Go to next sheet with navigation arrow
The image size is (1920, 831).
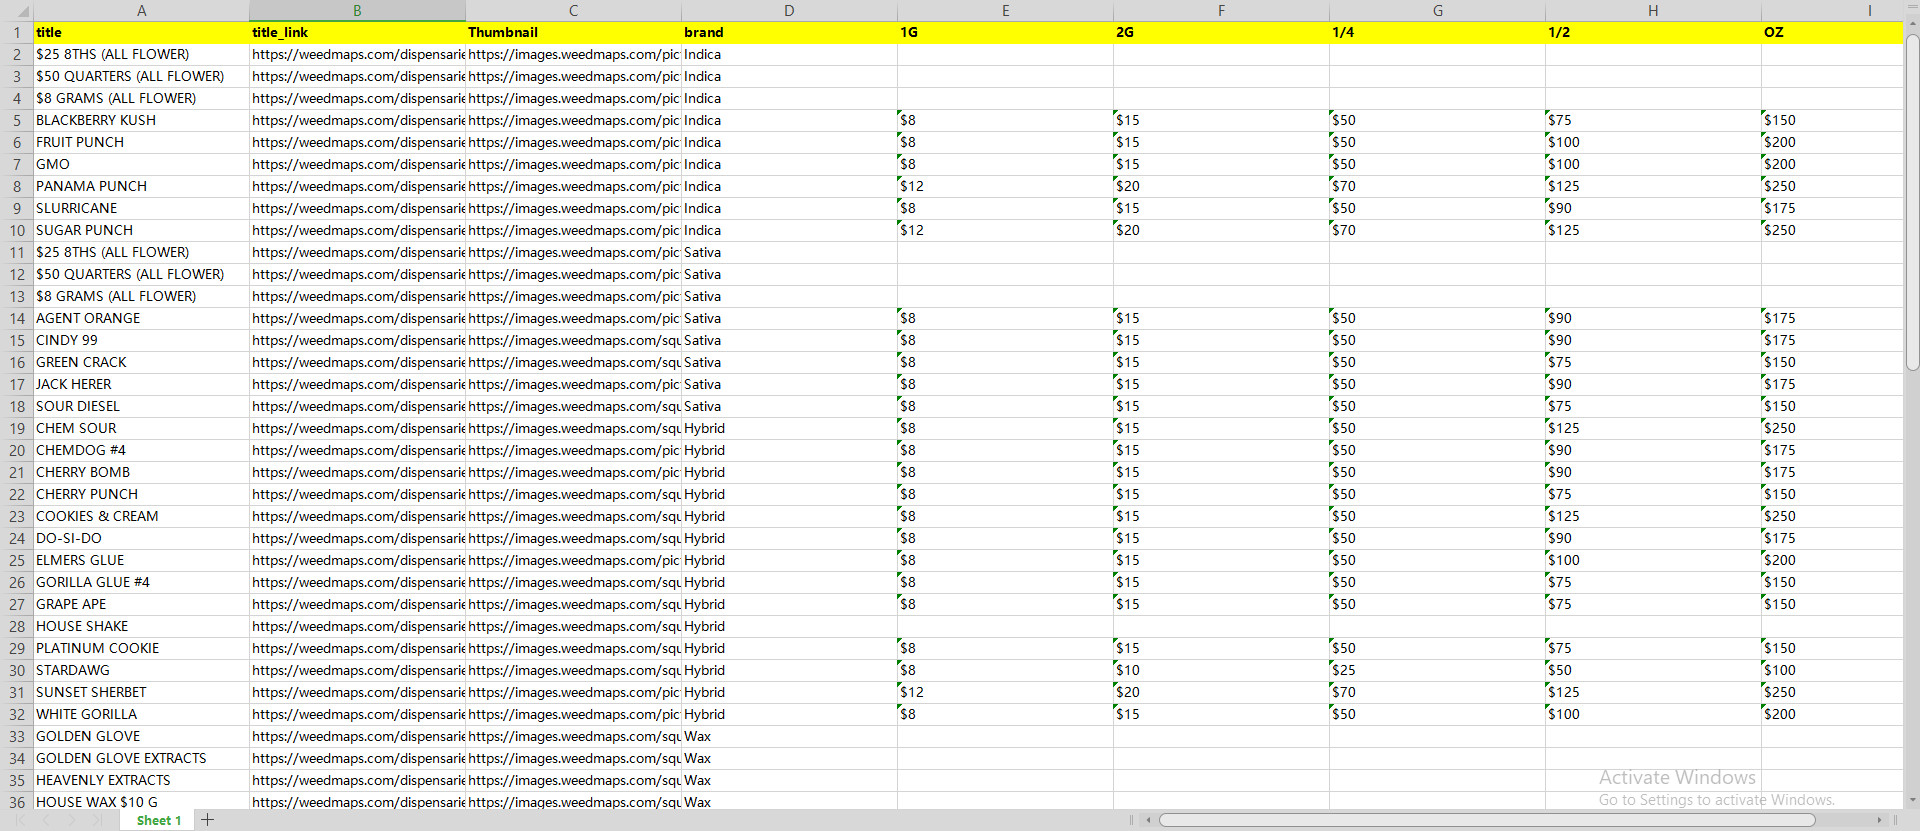71,820
